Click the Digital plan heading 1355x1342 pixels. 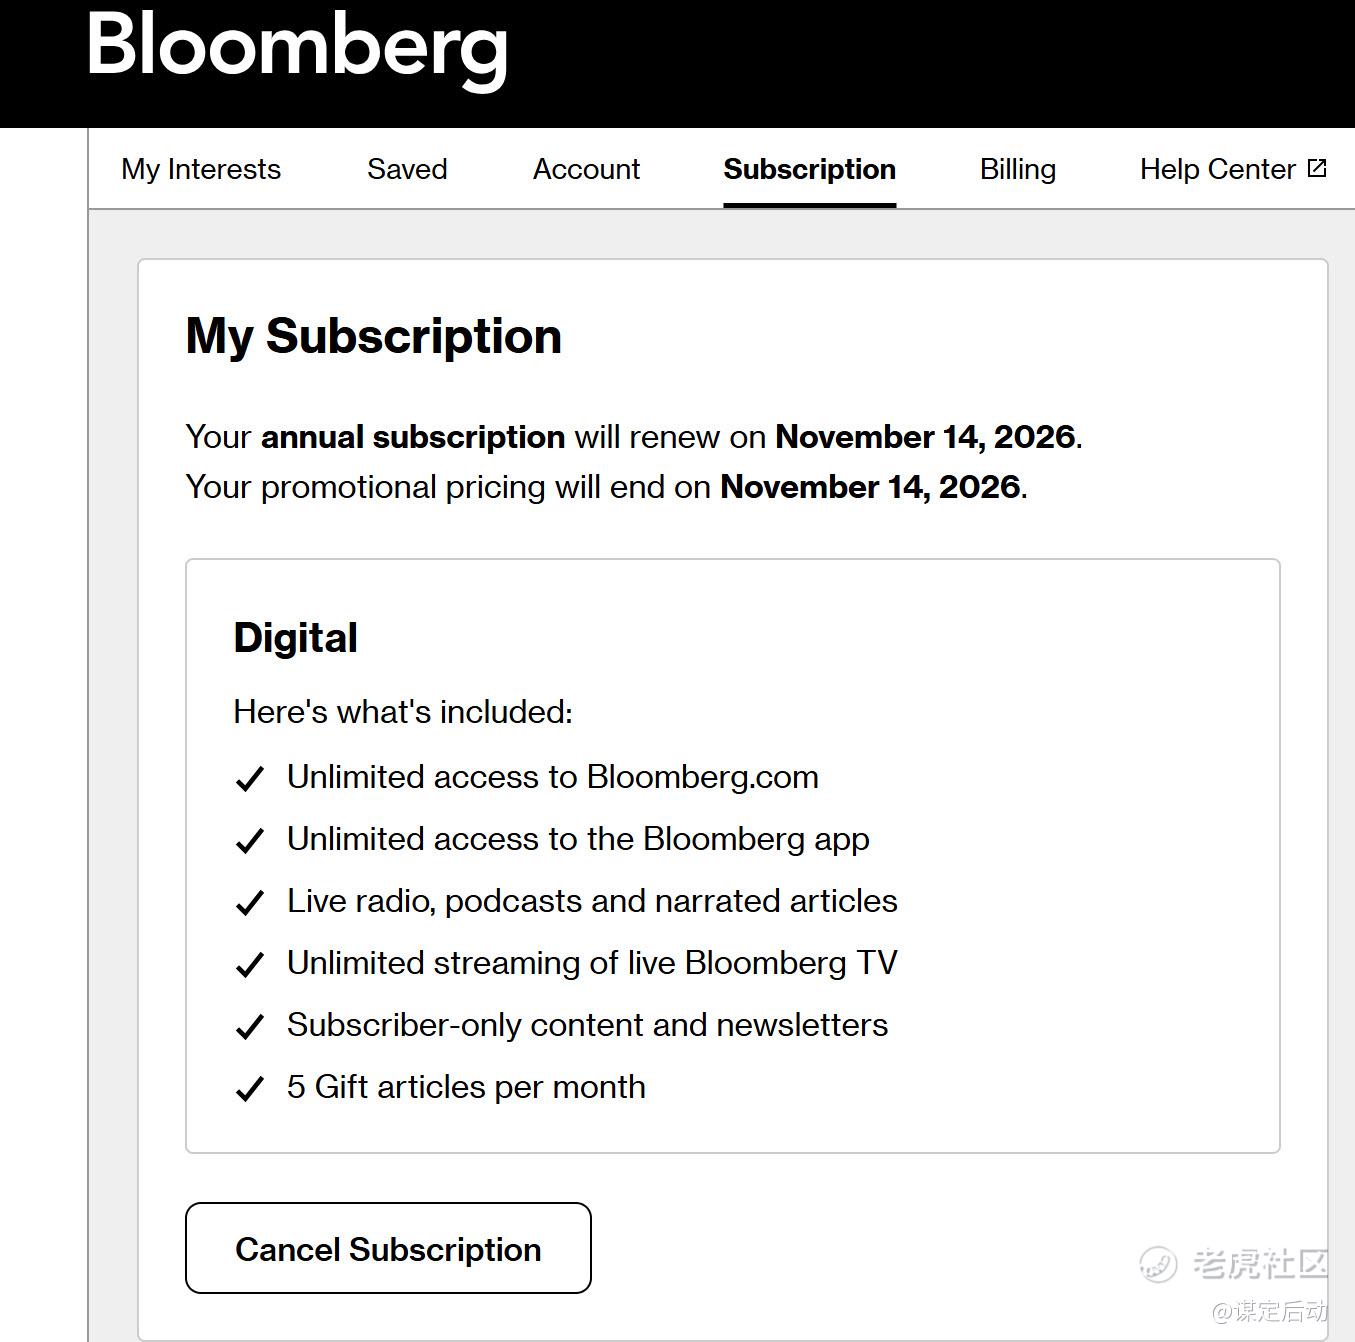pyautogui.click(x=295, y=638)
